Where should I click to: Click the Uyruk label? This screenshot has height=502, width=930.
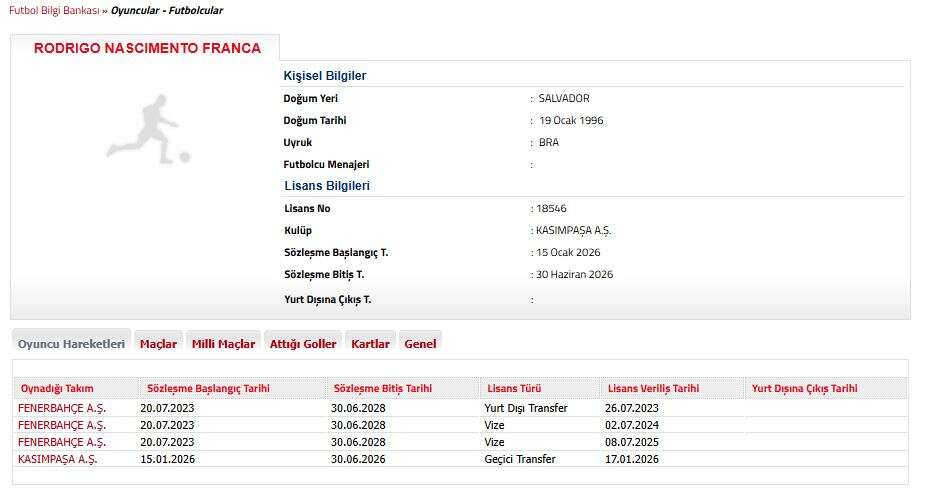(298, 142)
